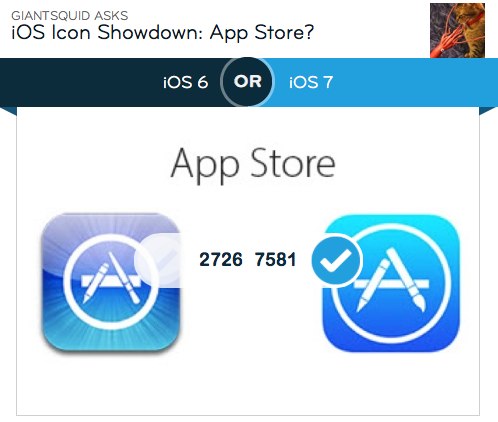The width and height of the screenshot is (498, 422).
Task: Toggle the faded checkmark on iOS 6 icon
Action: pyautogui.click(x=158, y=260)
